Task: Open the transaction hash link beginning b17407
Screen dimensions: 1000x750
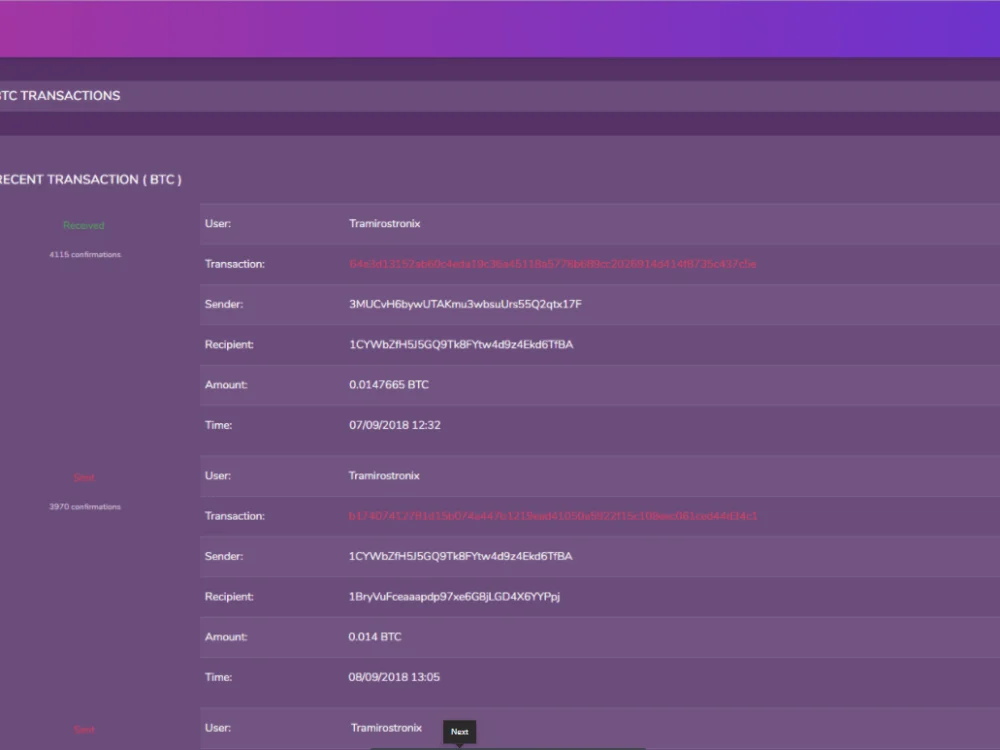Action: coord(552,516)
